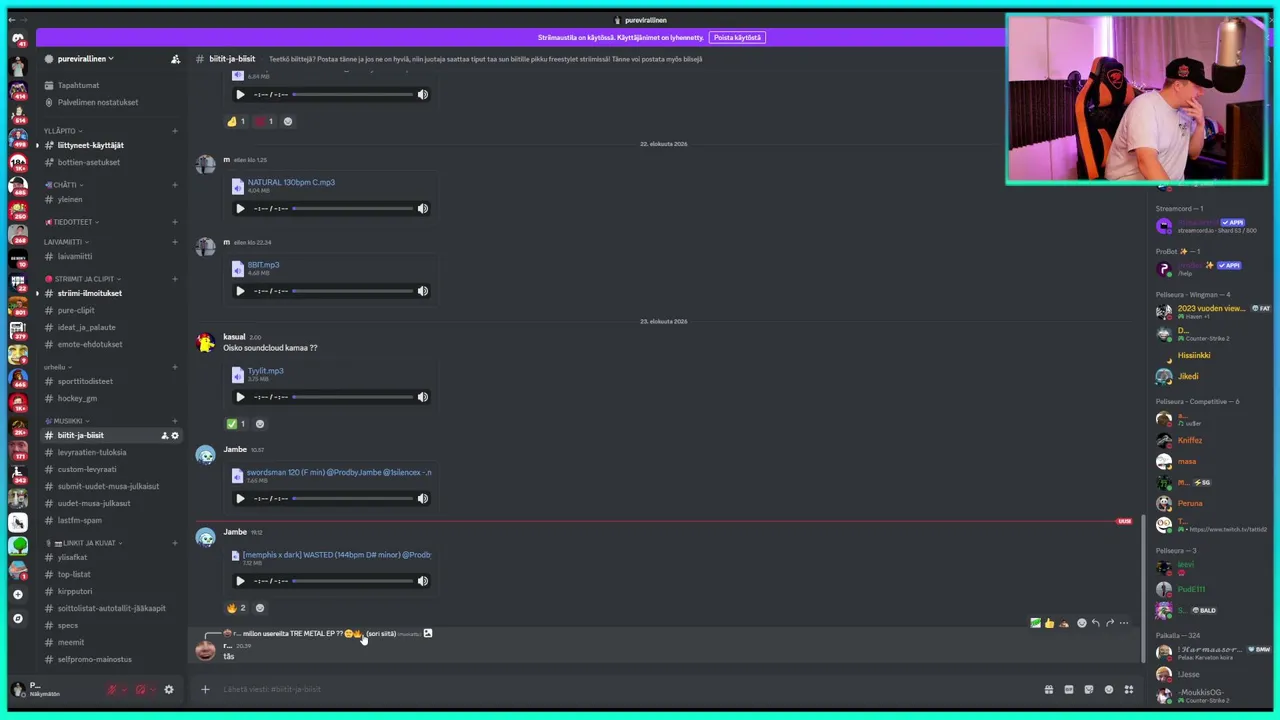This screenshot has height=720, width=1280.
Task: Explore discoverable servers compass icon
Action: (17, 619)
